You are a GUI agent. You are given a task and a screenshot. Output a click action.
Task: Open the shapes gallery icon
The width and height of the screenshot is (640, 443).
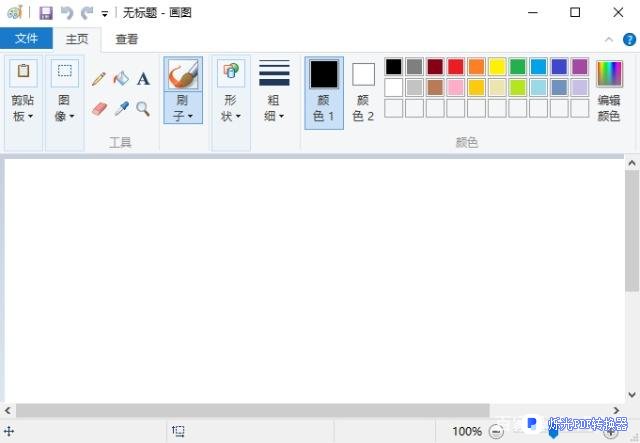tap(231, 71)
